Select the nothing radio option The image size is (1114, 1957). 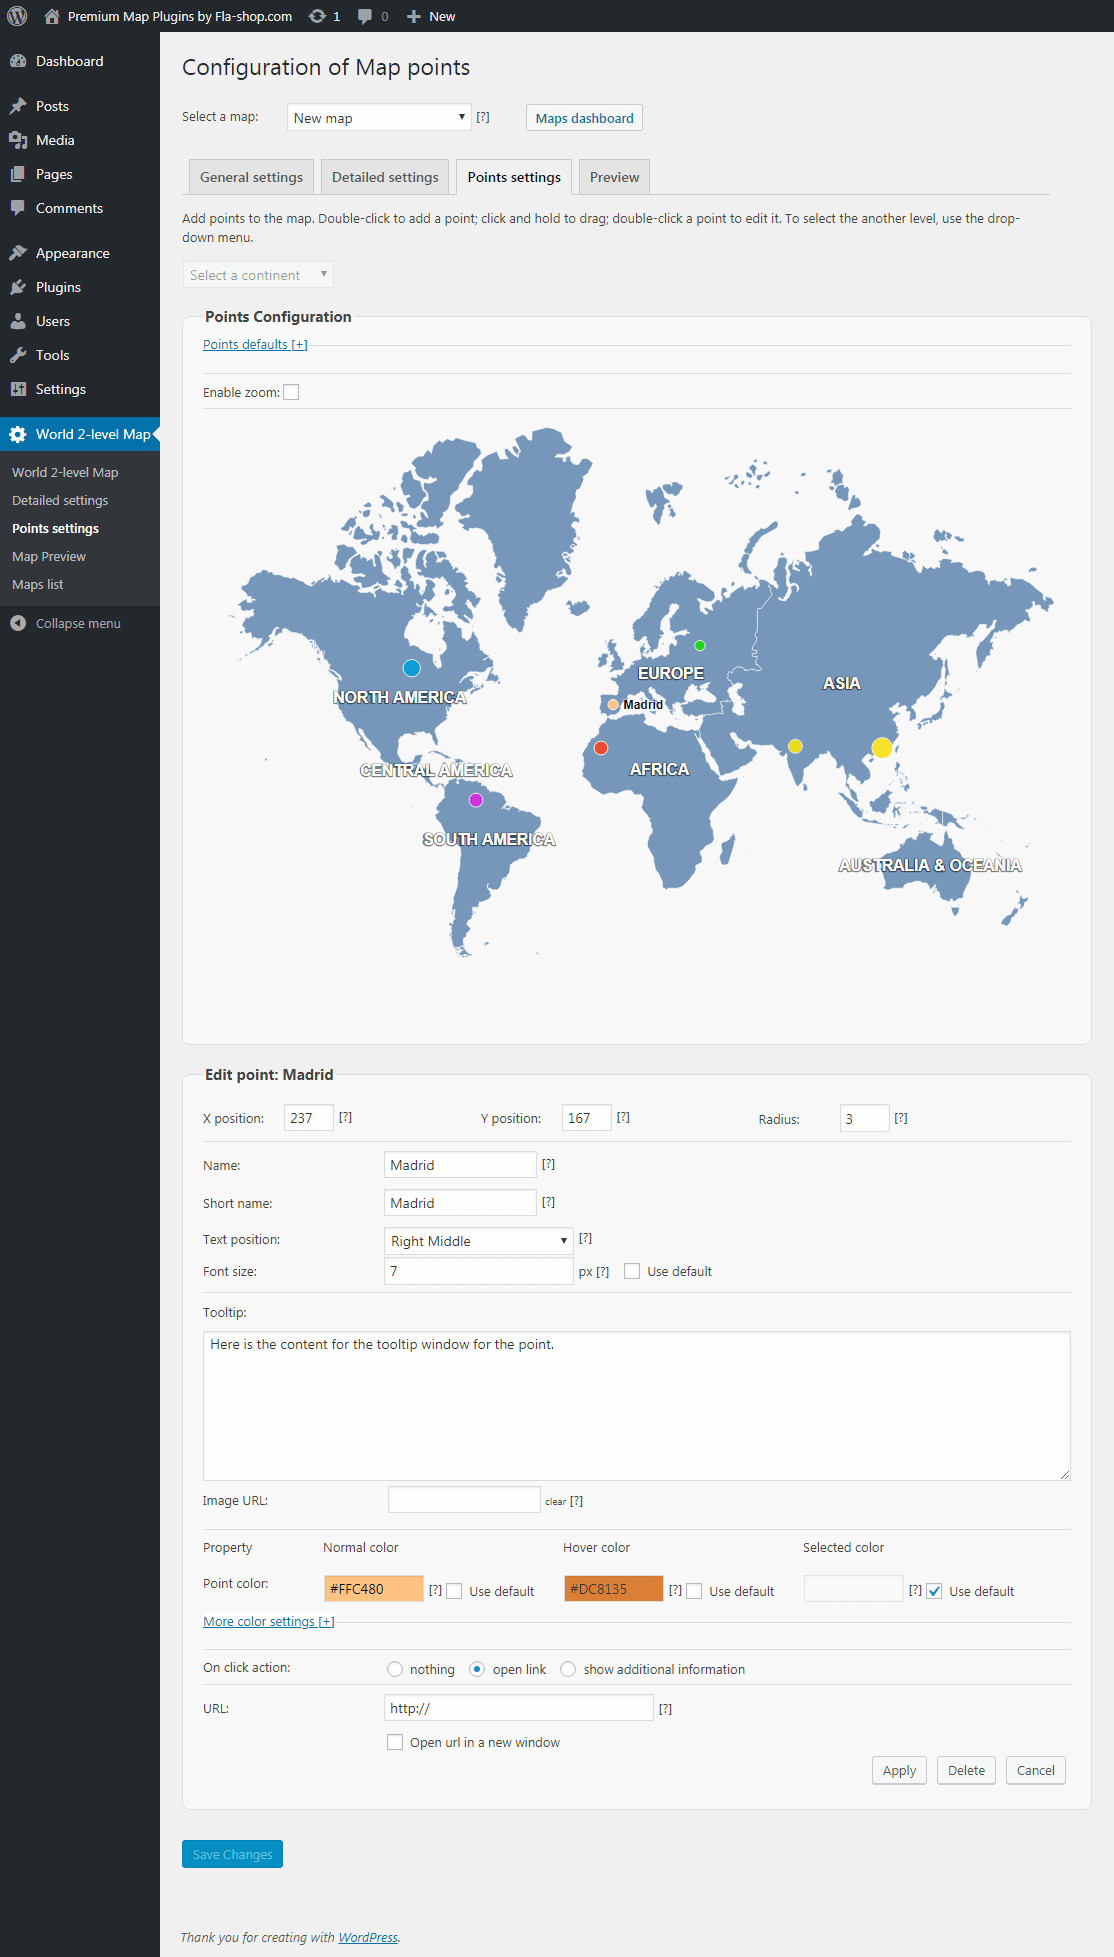tap(395, 1669)
